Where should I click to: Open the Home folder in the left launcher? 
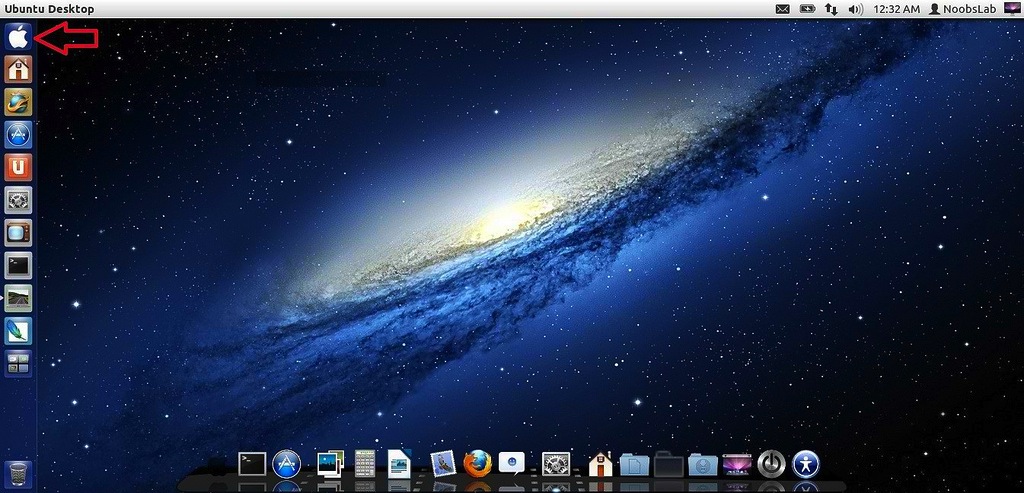pyautogui.click(x=18, y=69)
